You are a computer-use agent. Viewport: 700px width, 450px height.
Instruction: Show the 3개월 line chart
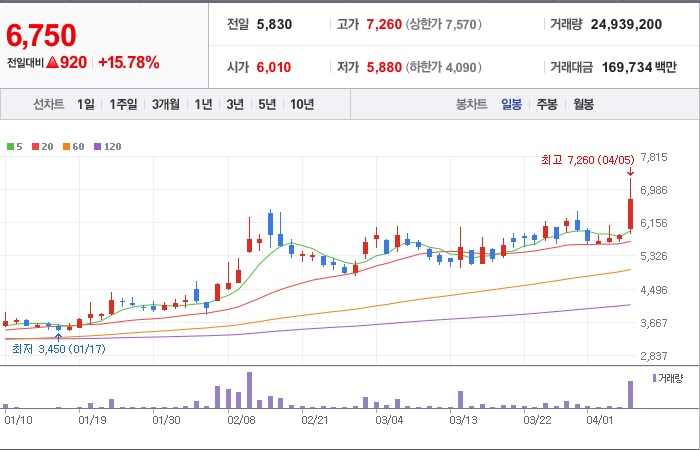pyautogui.click(x=166, y=104)
